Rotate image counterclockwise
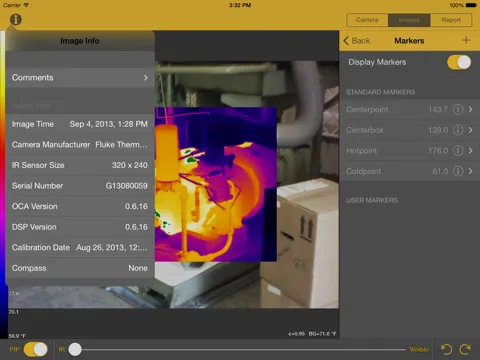The image size is (480, 360). coord(446,349)
